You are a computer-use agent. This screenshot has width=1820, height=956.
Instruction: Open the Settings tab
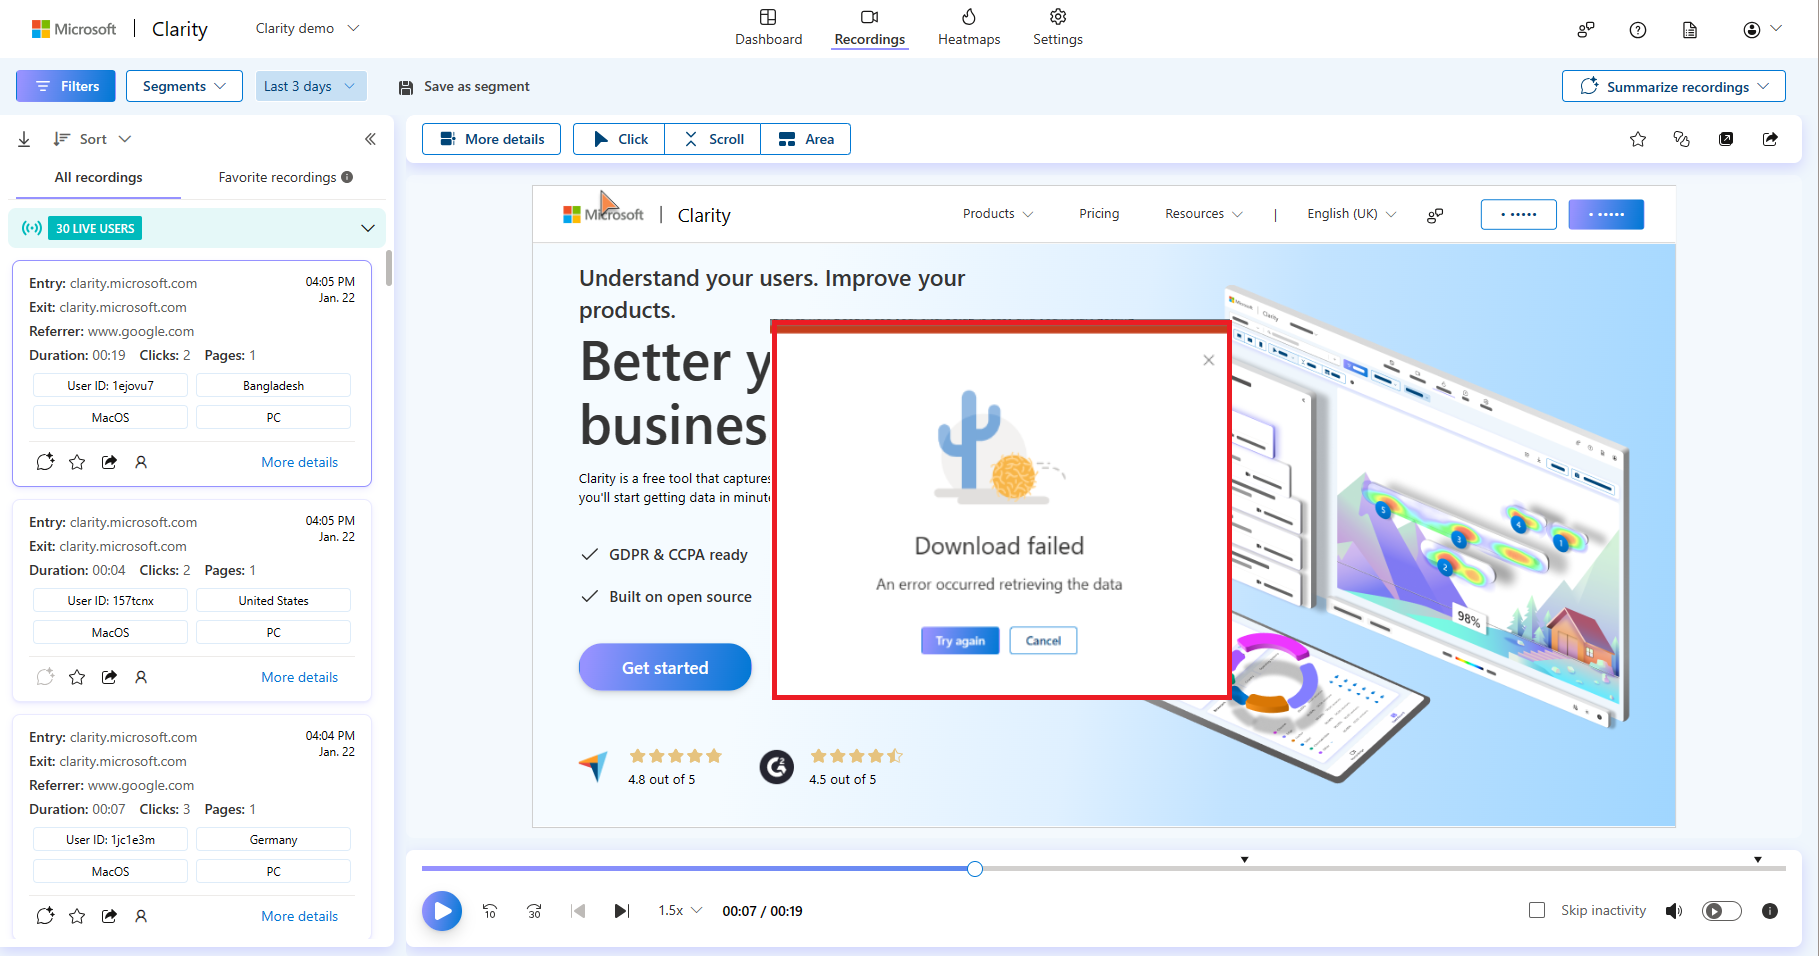click(x=1057, y=28)
